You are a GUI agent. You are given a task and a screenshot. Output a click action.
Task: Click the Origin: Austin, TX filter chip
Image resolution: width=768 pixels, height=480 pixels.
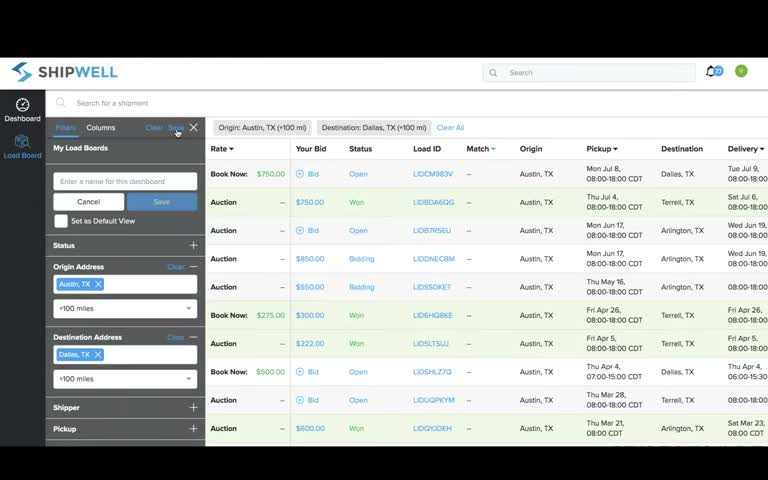pos(262,128)
